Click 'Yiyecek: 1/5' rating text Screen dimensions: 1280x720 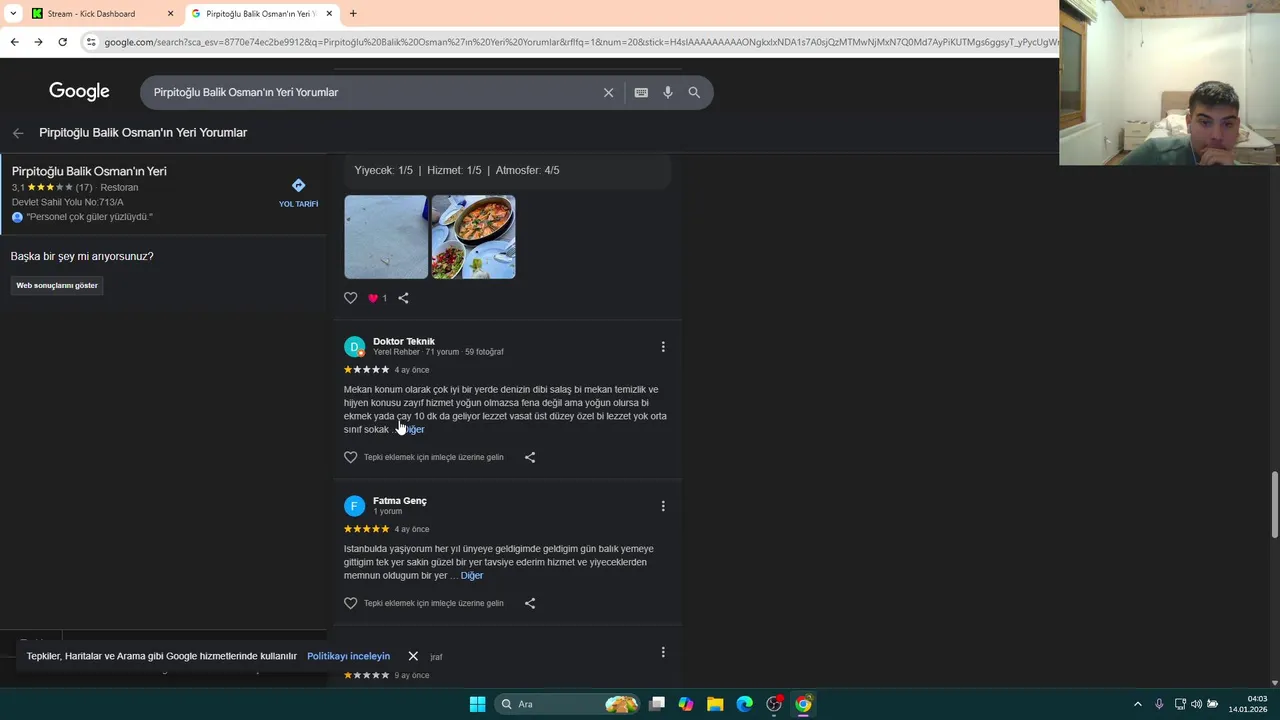[x=384, y=170]
